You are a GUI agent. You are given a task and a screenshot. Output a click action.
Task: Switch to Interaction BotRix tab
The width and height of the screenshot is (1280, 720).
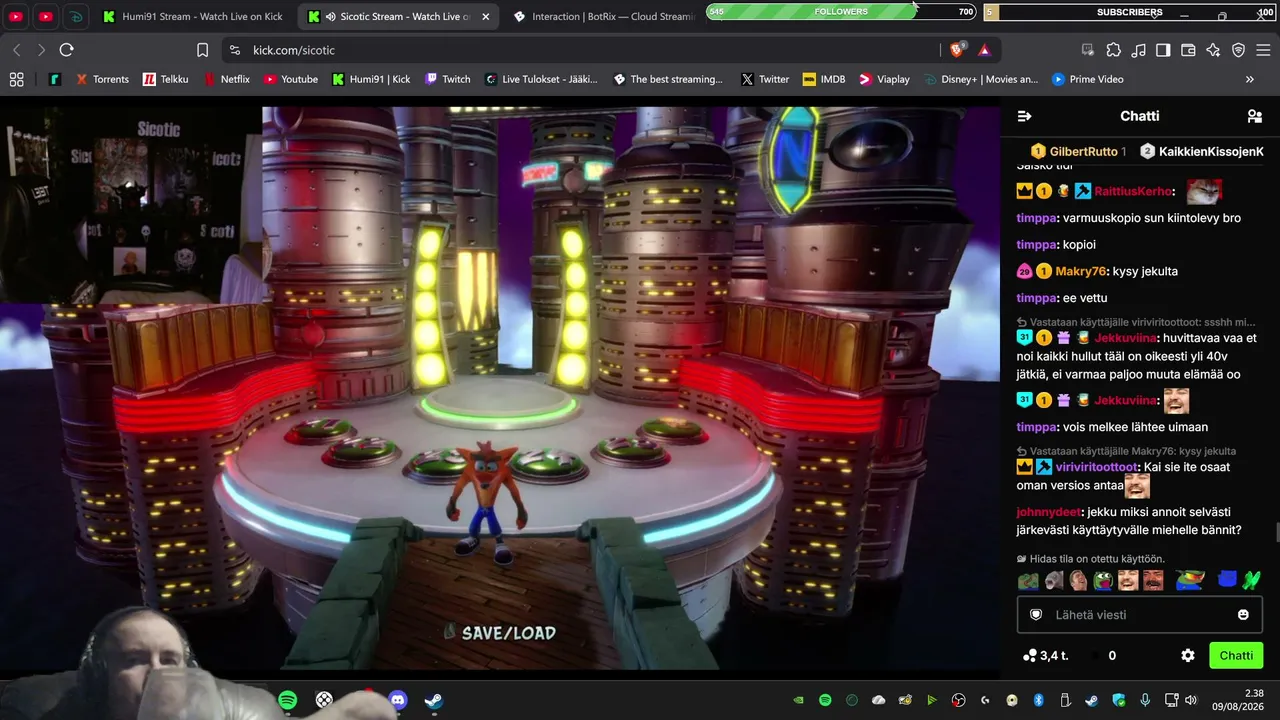point(604,17)
